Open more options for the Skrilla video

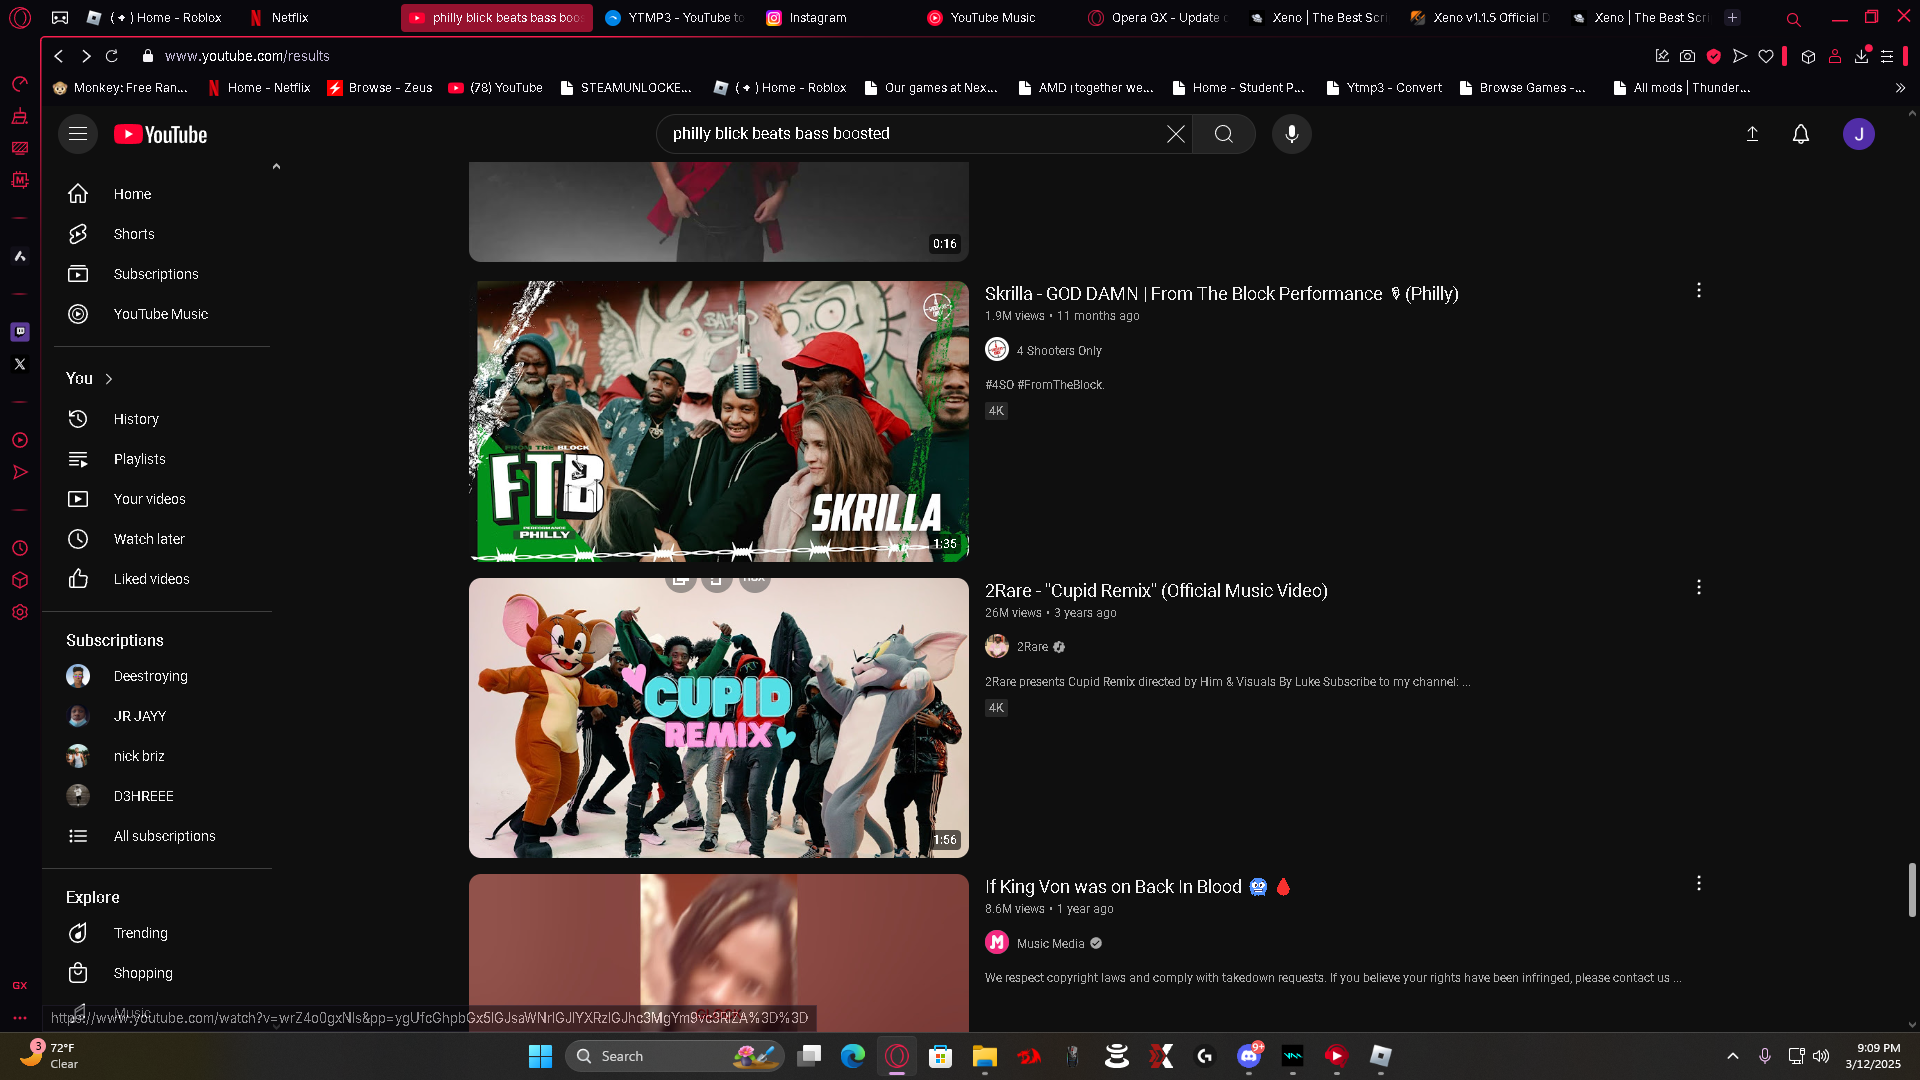coord(1698,290)
